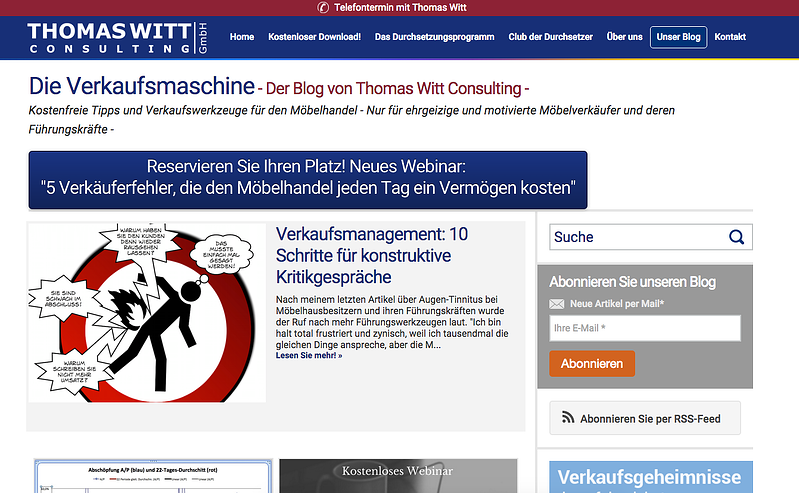Image resolution: width=799 pixels, height=493 pixels.
Task: Click the Abonnieren Sie unseren Blog heading
Action: pyautogui.click(x=632, y=282)
